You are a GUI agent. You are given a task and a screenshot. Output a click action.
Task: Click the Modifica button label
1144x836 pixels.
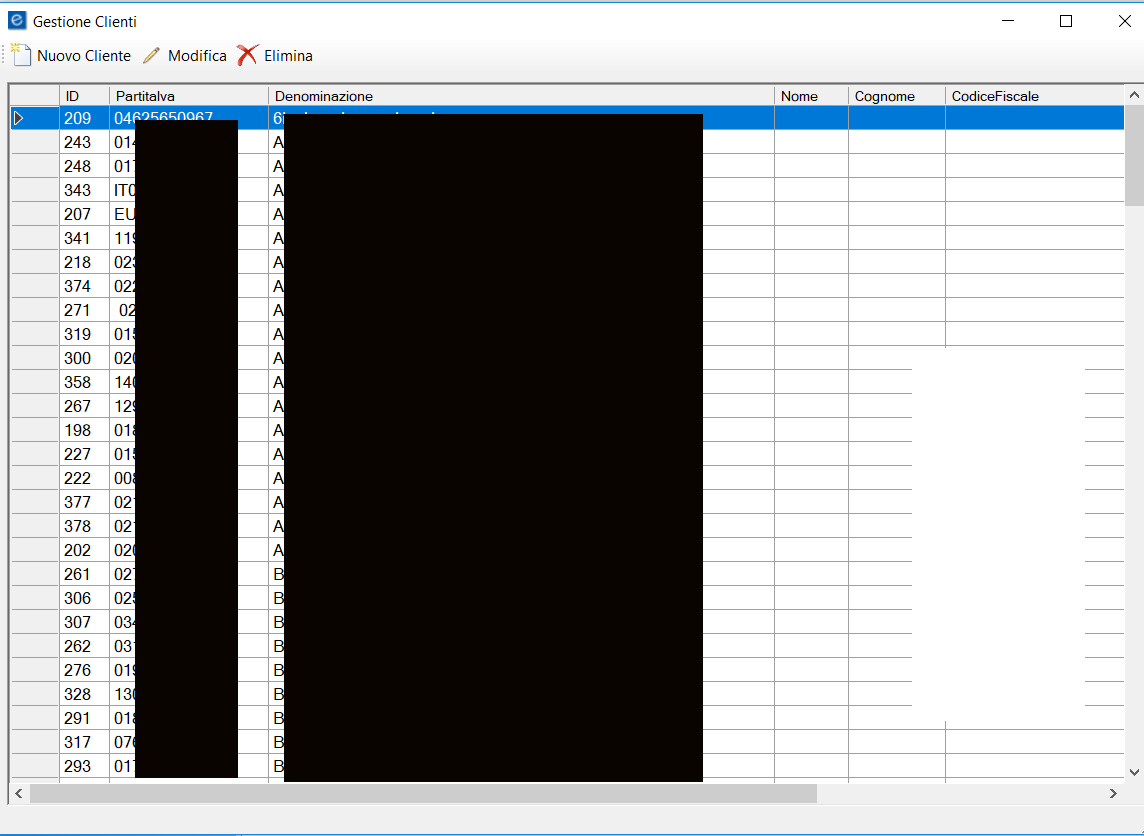pyautogui.click(x=197, y=56)
